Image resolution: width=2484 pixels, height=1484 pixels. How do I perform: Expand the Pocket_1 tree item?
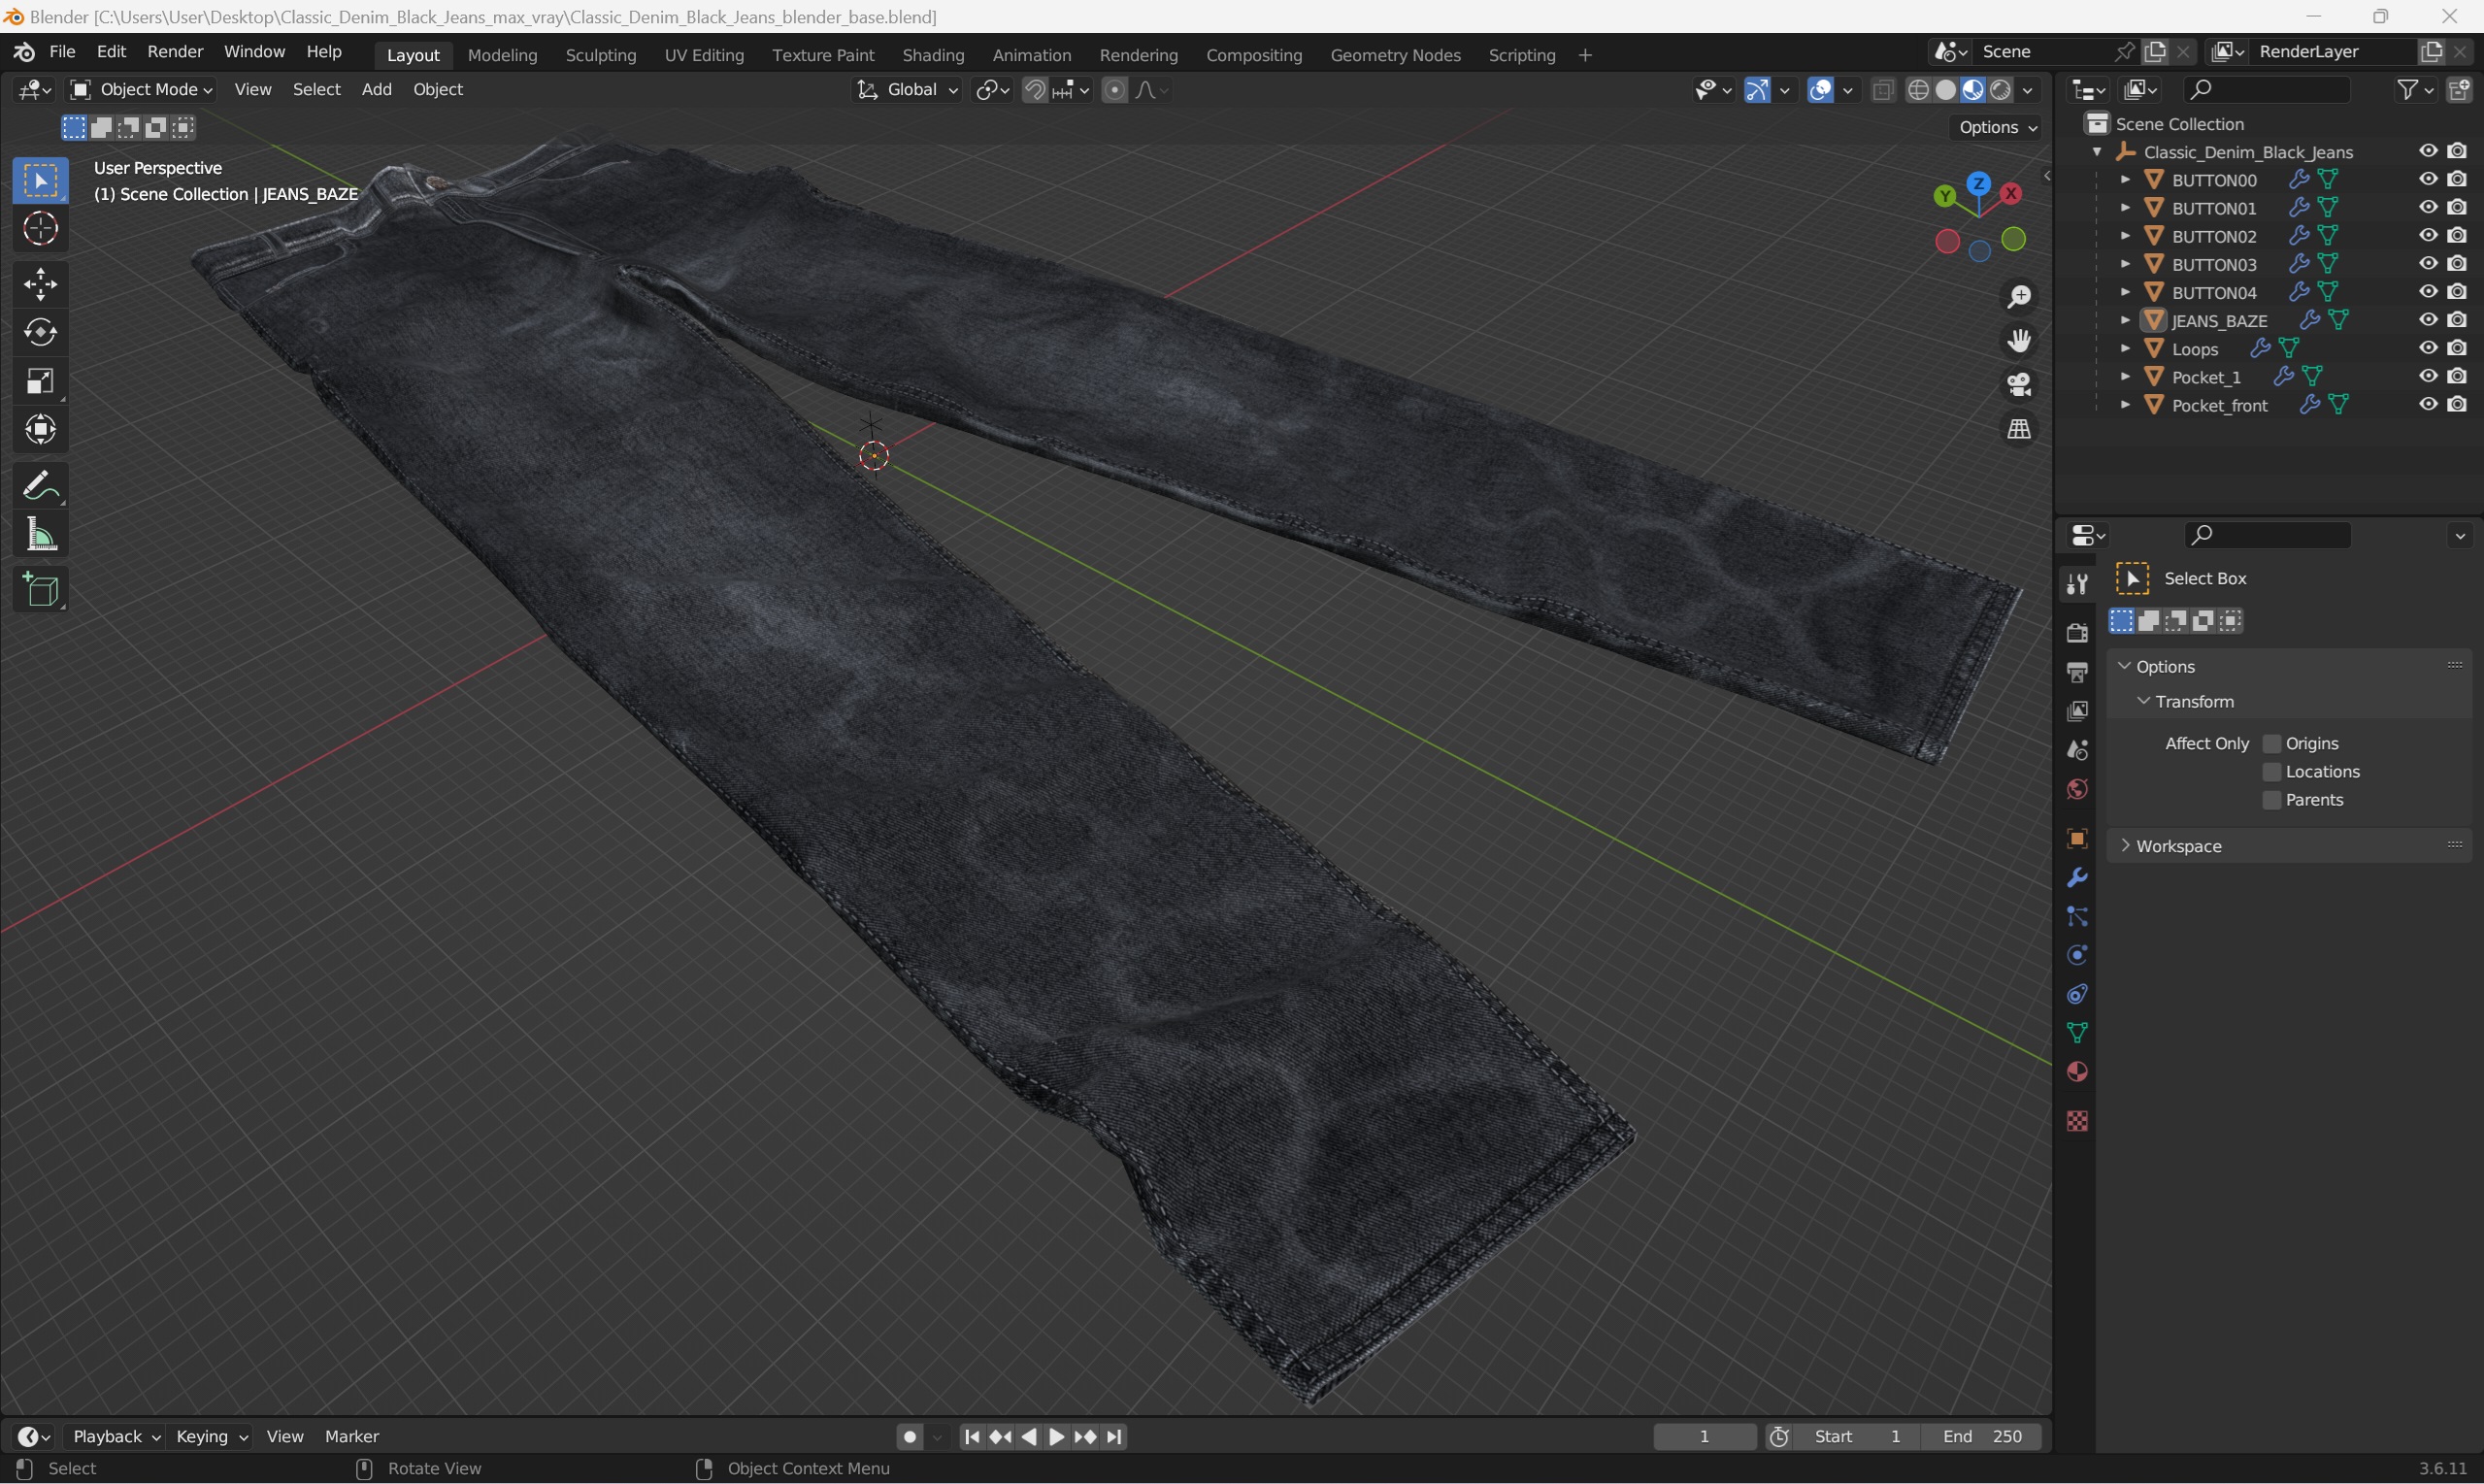[2125, 376]
